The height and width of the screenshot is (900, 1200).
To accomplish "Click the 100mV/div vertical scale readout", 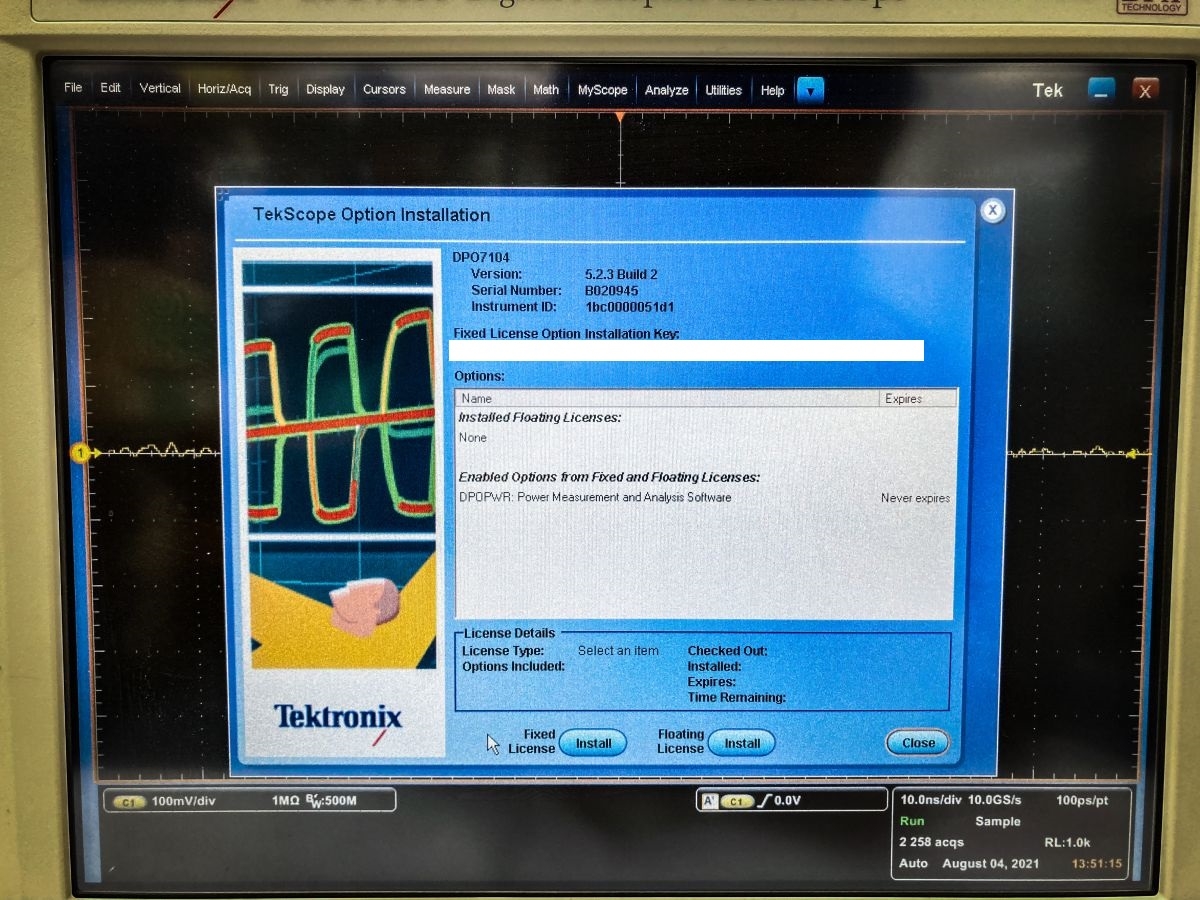I will click(x=184, y=801).
